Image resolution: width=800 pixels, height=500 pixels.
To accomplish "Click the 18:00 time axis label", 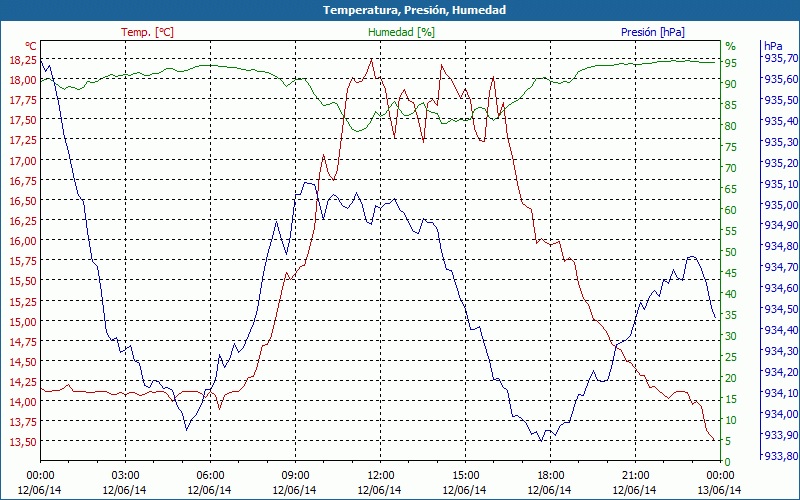I will point(550,476).
